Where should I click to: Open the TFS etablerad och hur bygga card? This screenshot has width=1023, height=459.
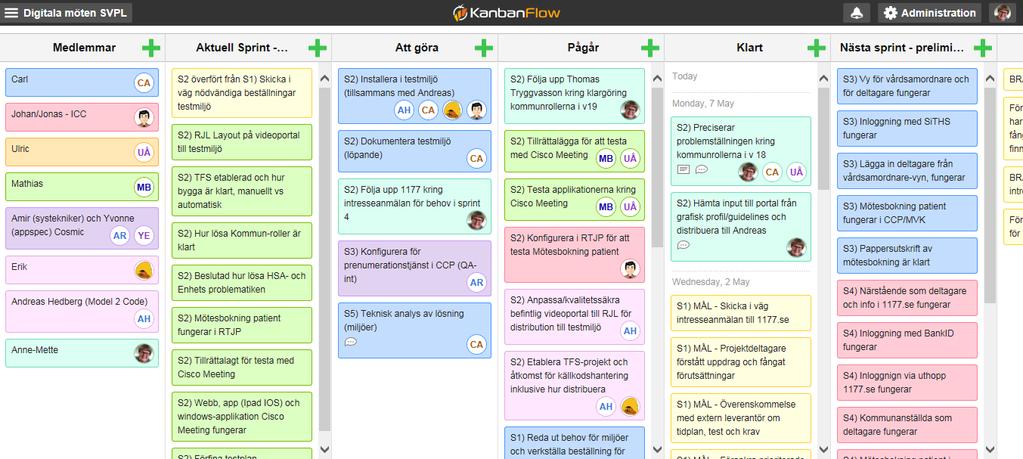241,191
